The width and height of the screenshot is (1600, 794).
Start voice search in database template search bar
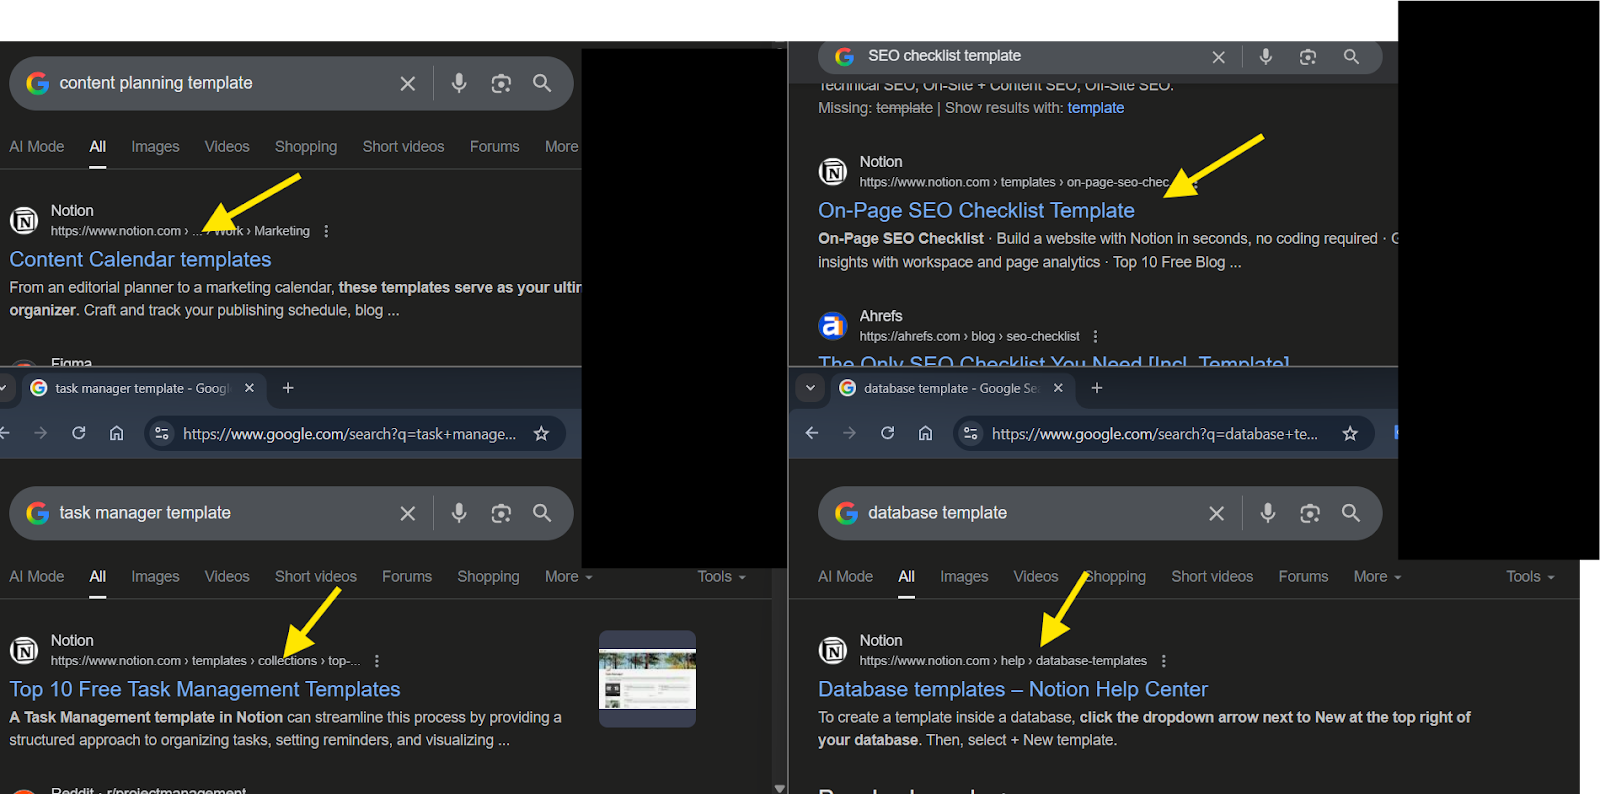pos(1268,513)
